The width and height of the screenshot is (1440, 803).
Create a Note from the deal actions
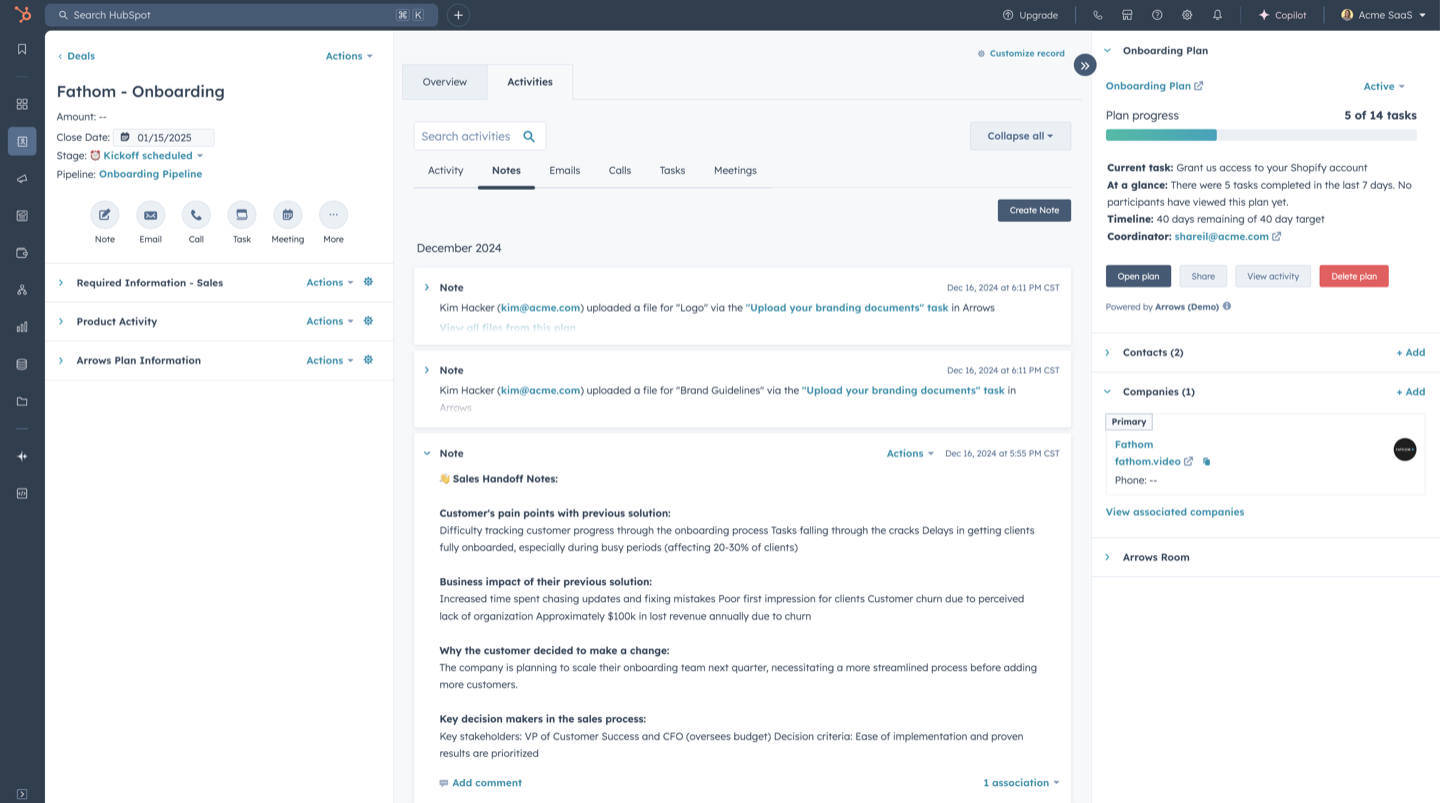[x=105, y=215]
